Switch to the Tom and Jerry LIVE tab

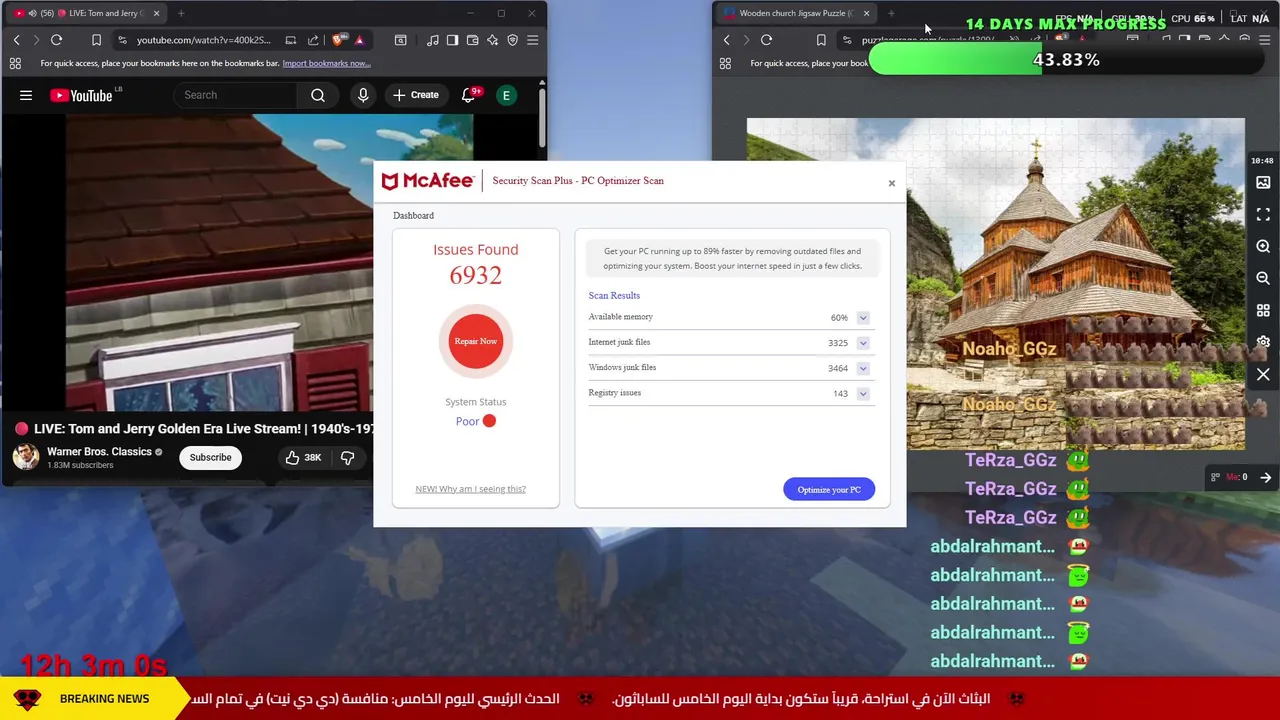tap(86, 13)
